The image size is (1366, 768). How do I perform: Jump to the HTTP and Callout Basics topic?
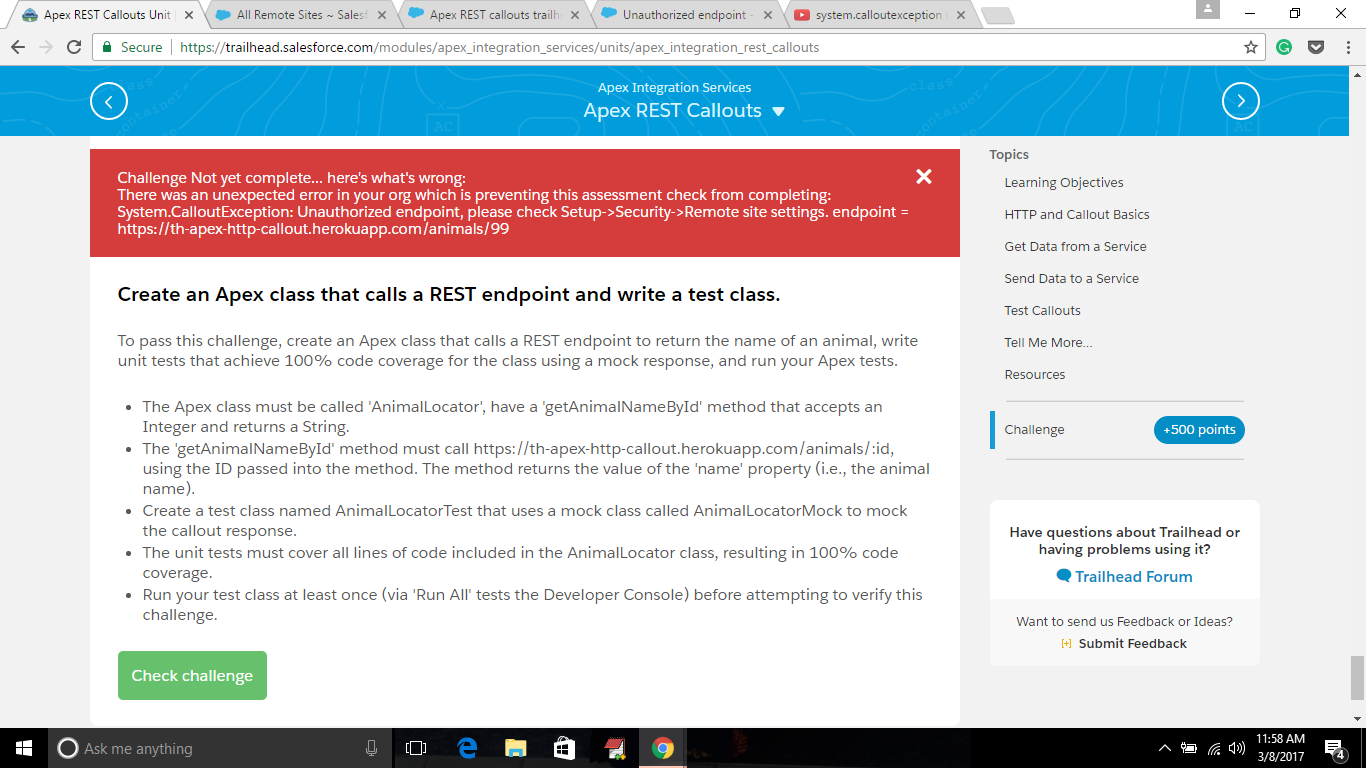tap(1077, 215)
